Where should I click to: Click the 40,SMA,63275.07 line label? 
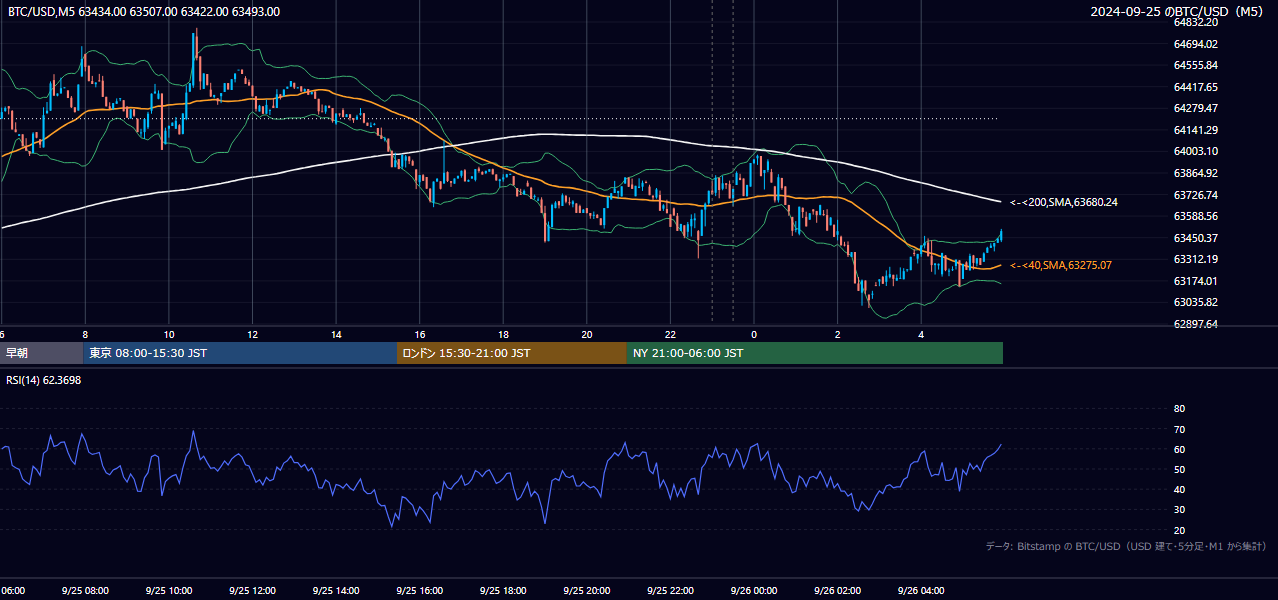[1061, 266]
